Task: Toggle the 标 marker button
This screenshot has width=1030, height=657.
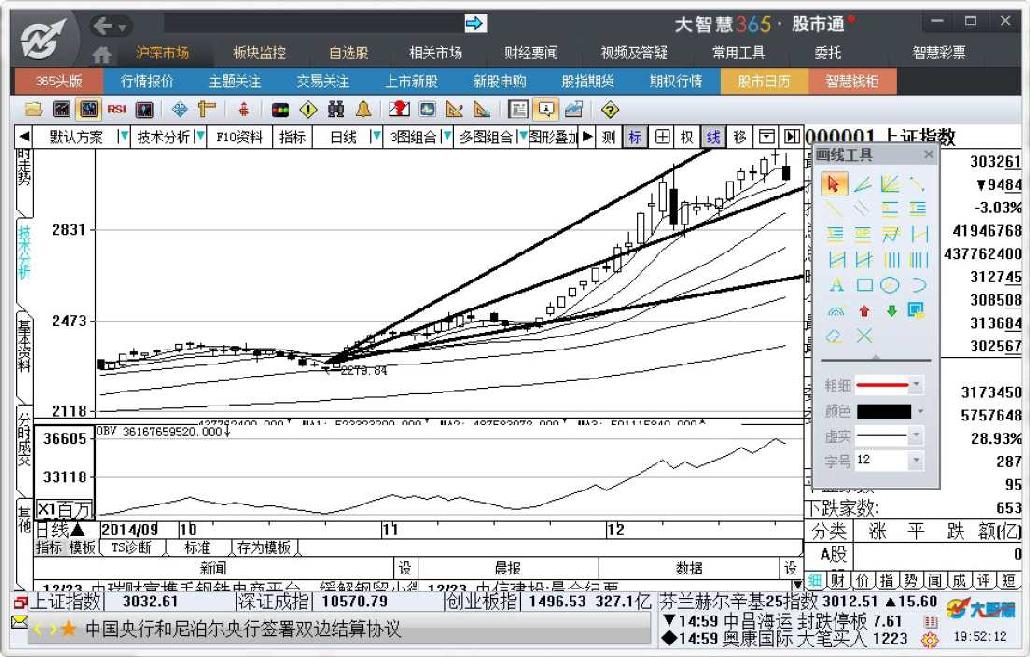Action: (635, 137)
